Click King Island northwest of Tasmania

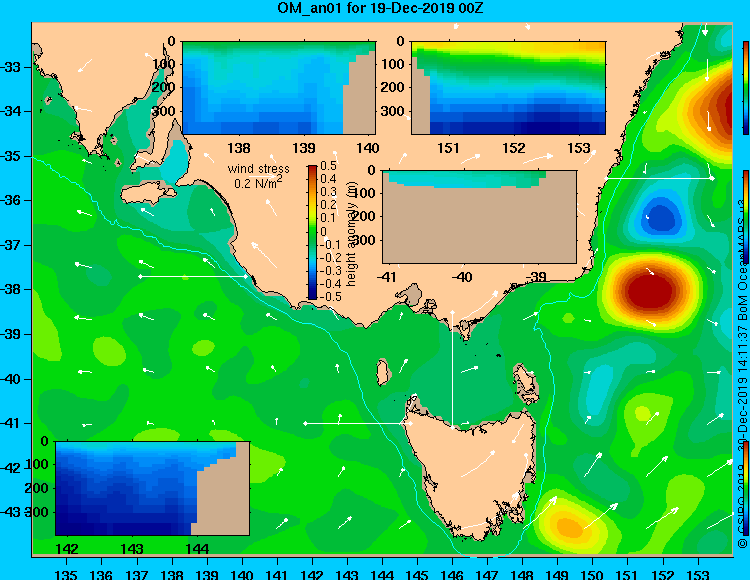382,372
